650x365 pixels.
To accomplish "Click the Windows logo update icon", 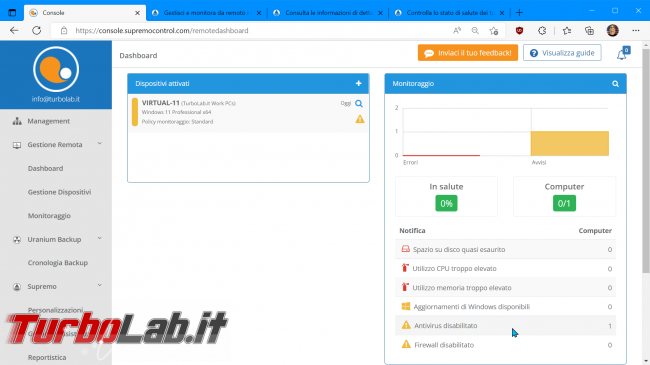I will [x=406, y=307].
